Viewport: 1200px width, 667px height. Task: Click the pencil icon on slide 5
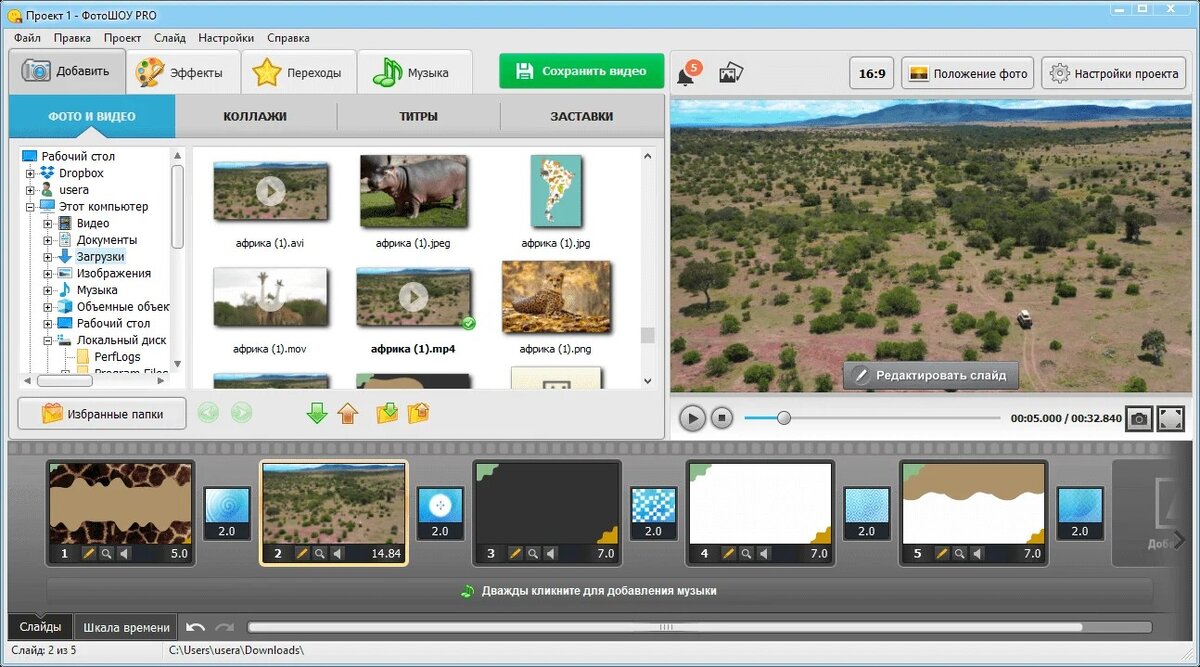[942, 553]
